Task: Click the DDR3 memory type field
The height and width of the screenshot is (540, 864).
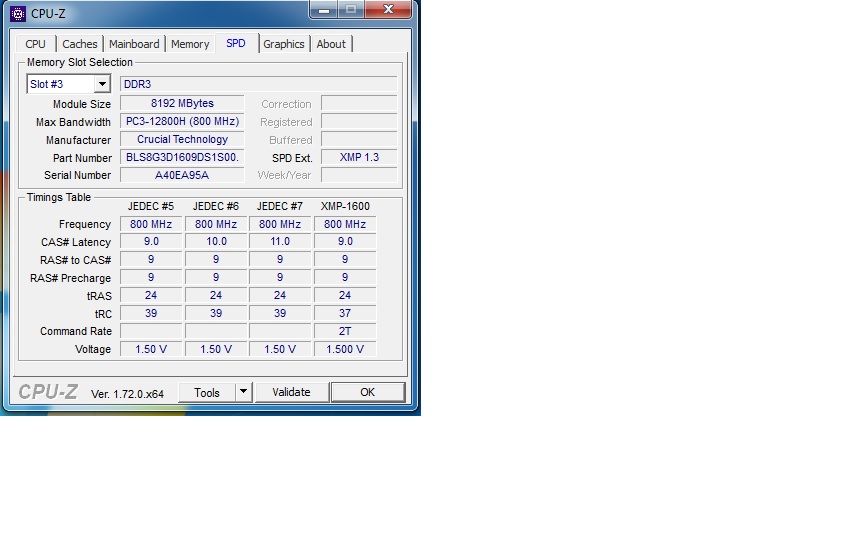Action: [x=258, y=84]
